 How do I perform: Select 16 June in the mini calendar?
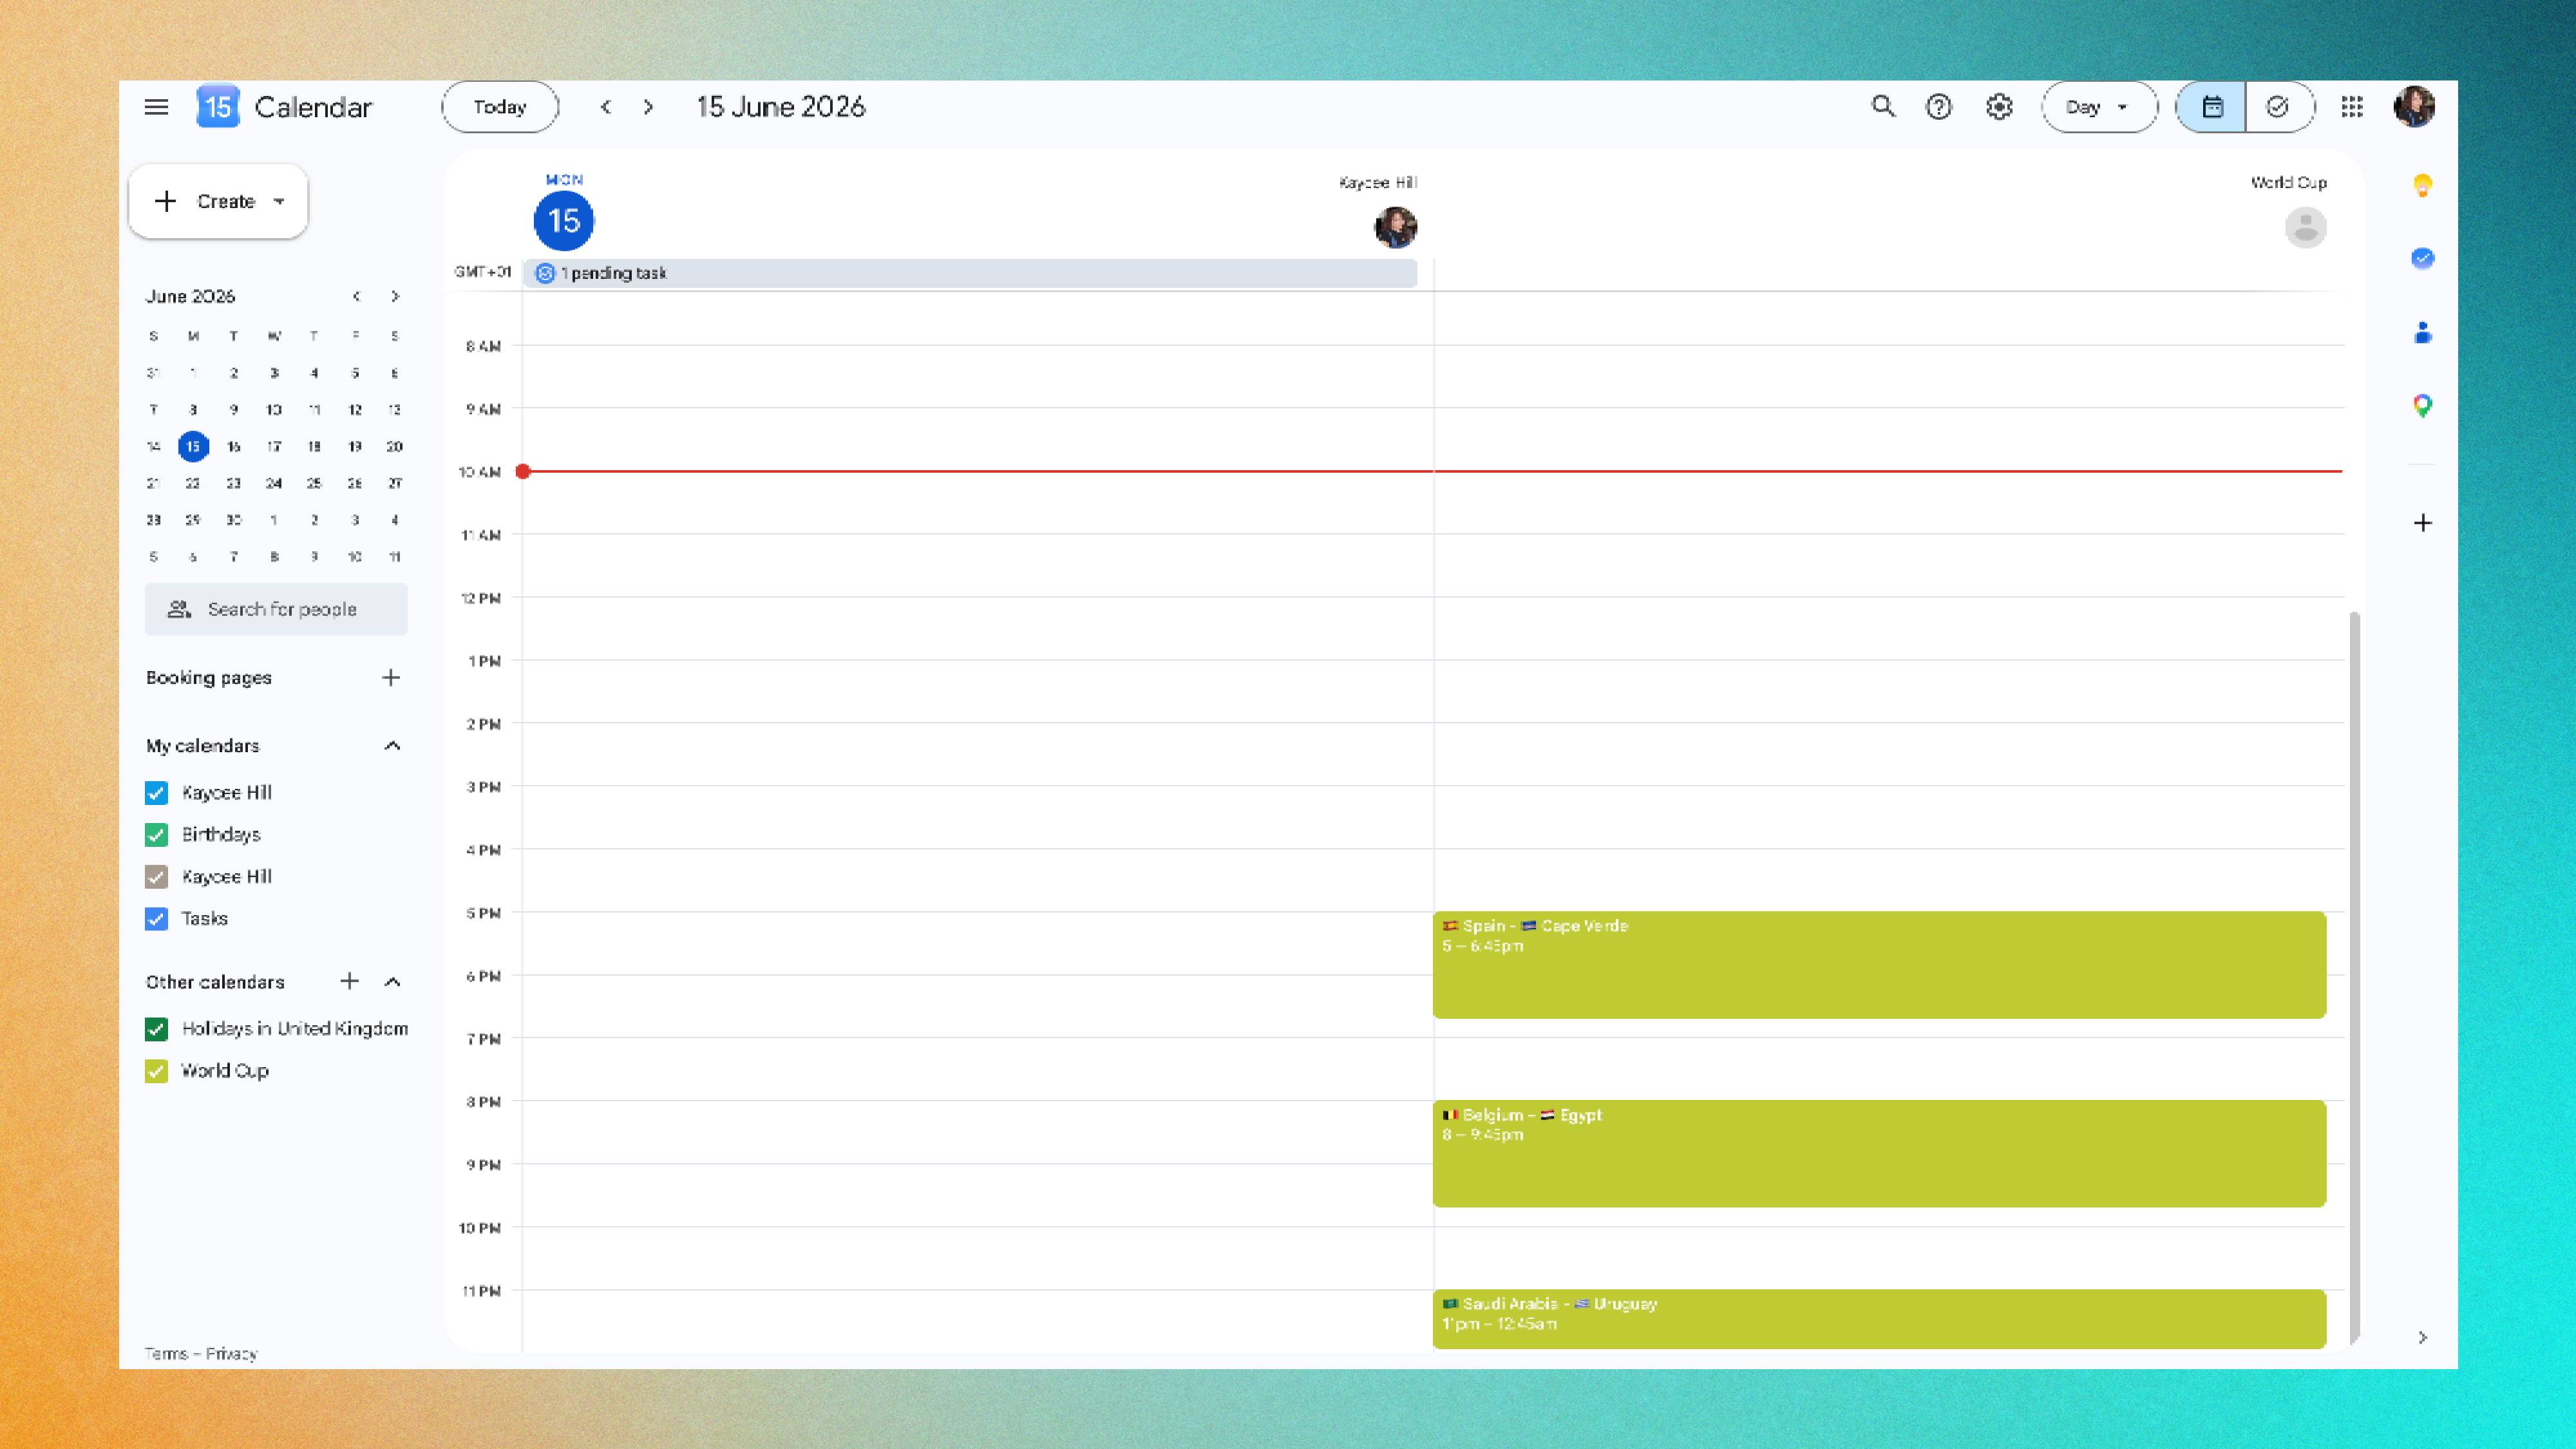pos(233,446)
